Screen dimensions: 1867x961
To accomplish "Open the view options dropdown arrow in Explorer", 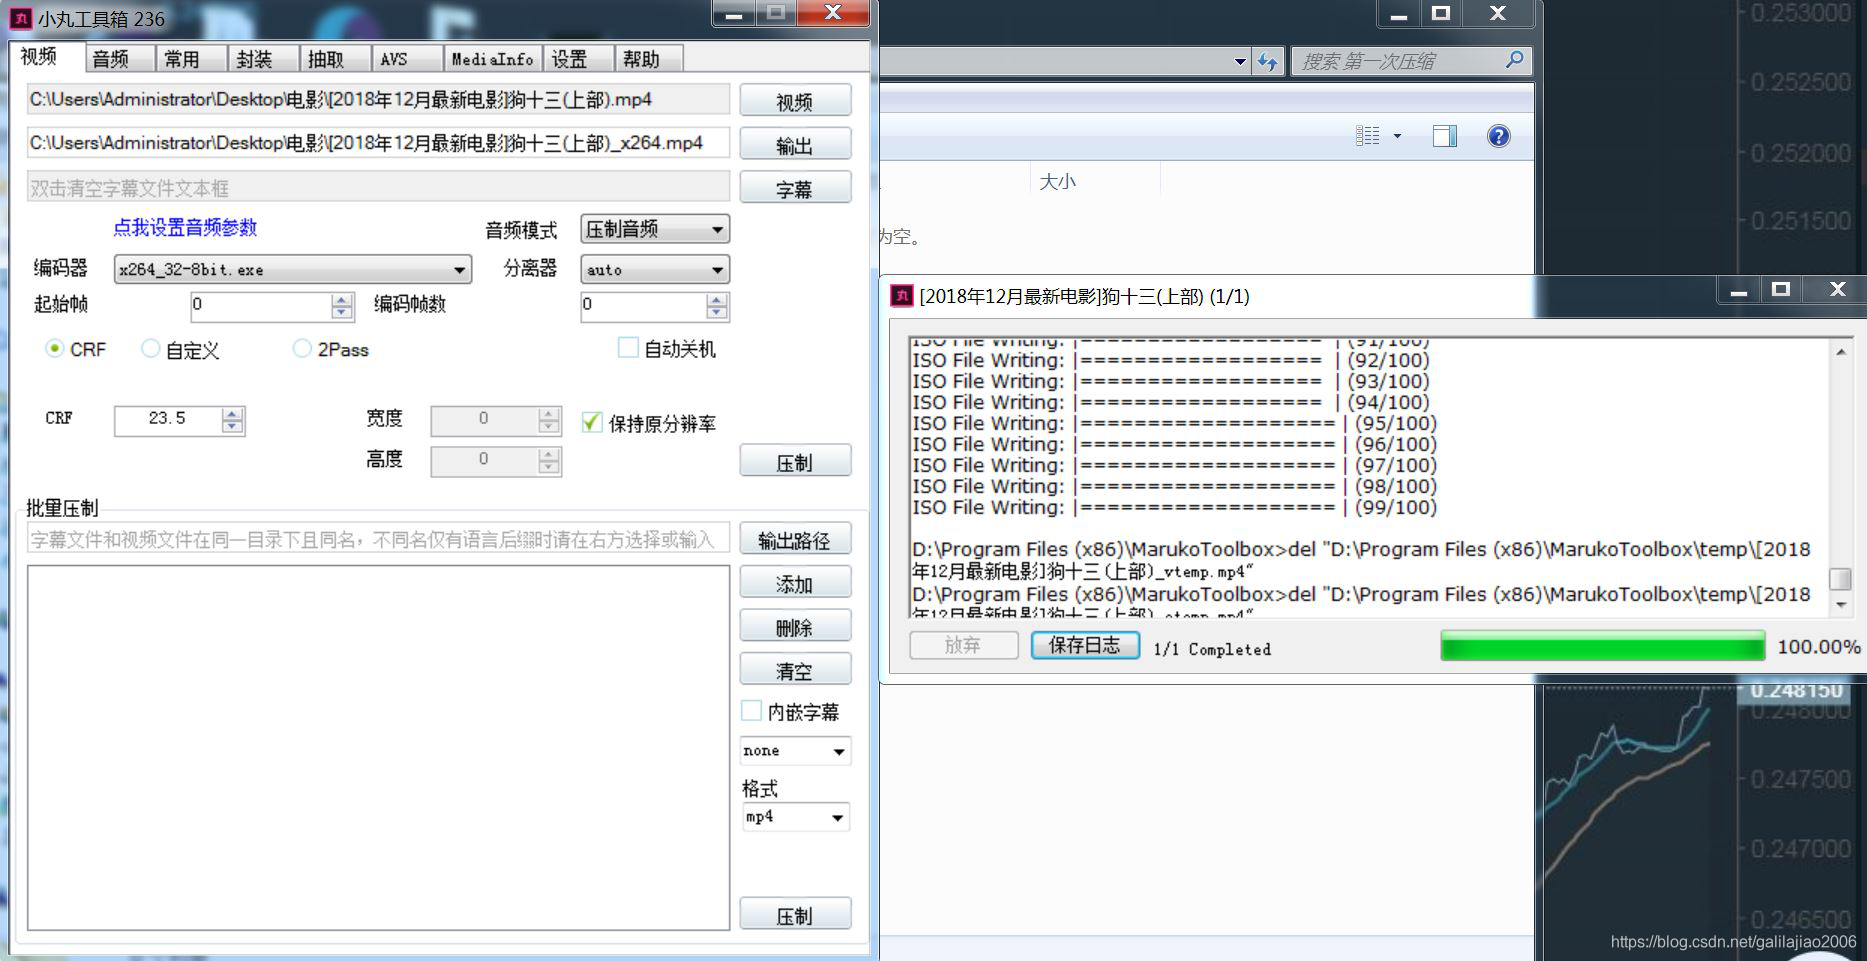I will tap(1397, 136).
